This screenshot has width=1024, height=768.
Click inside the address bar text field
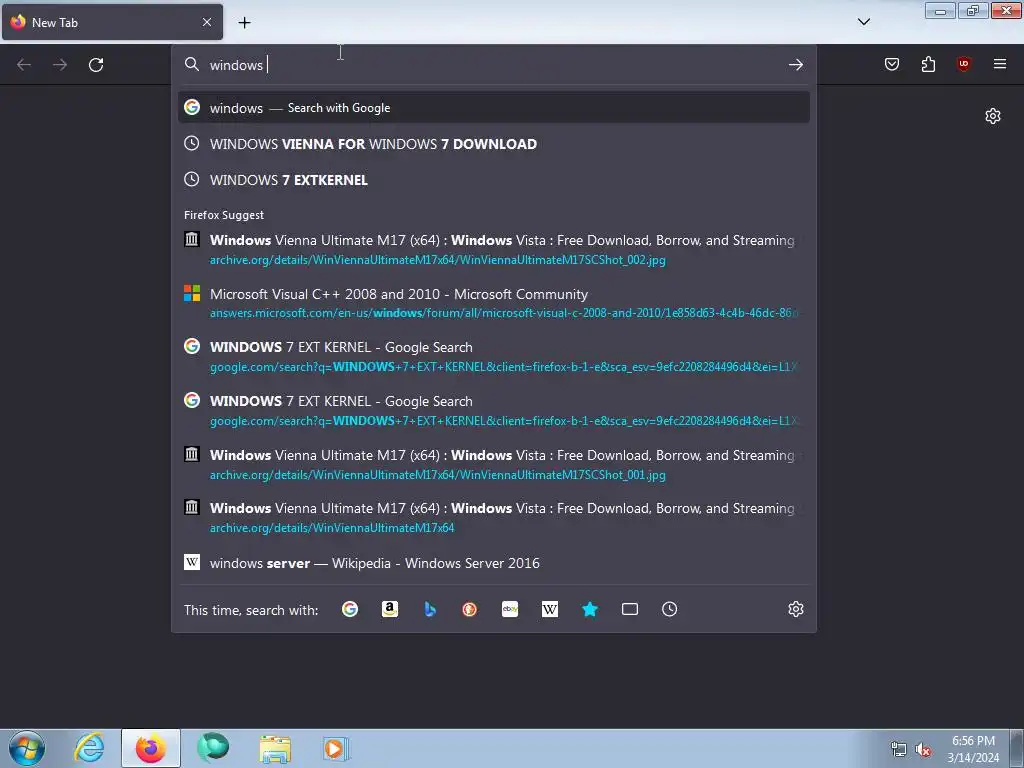pos(493,65)
